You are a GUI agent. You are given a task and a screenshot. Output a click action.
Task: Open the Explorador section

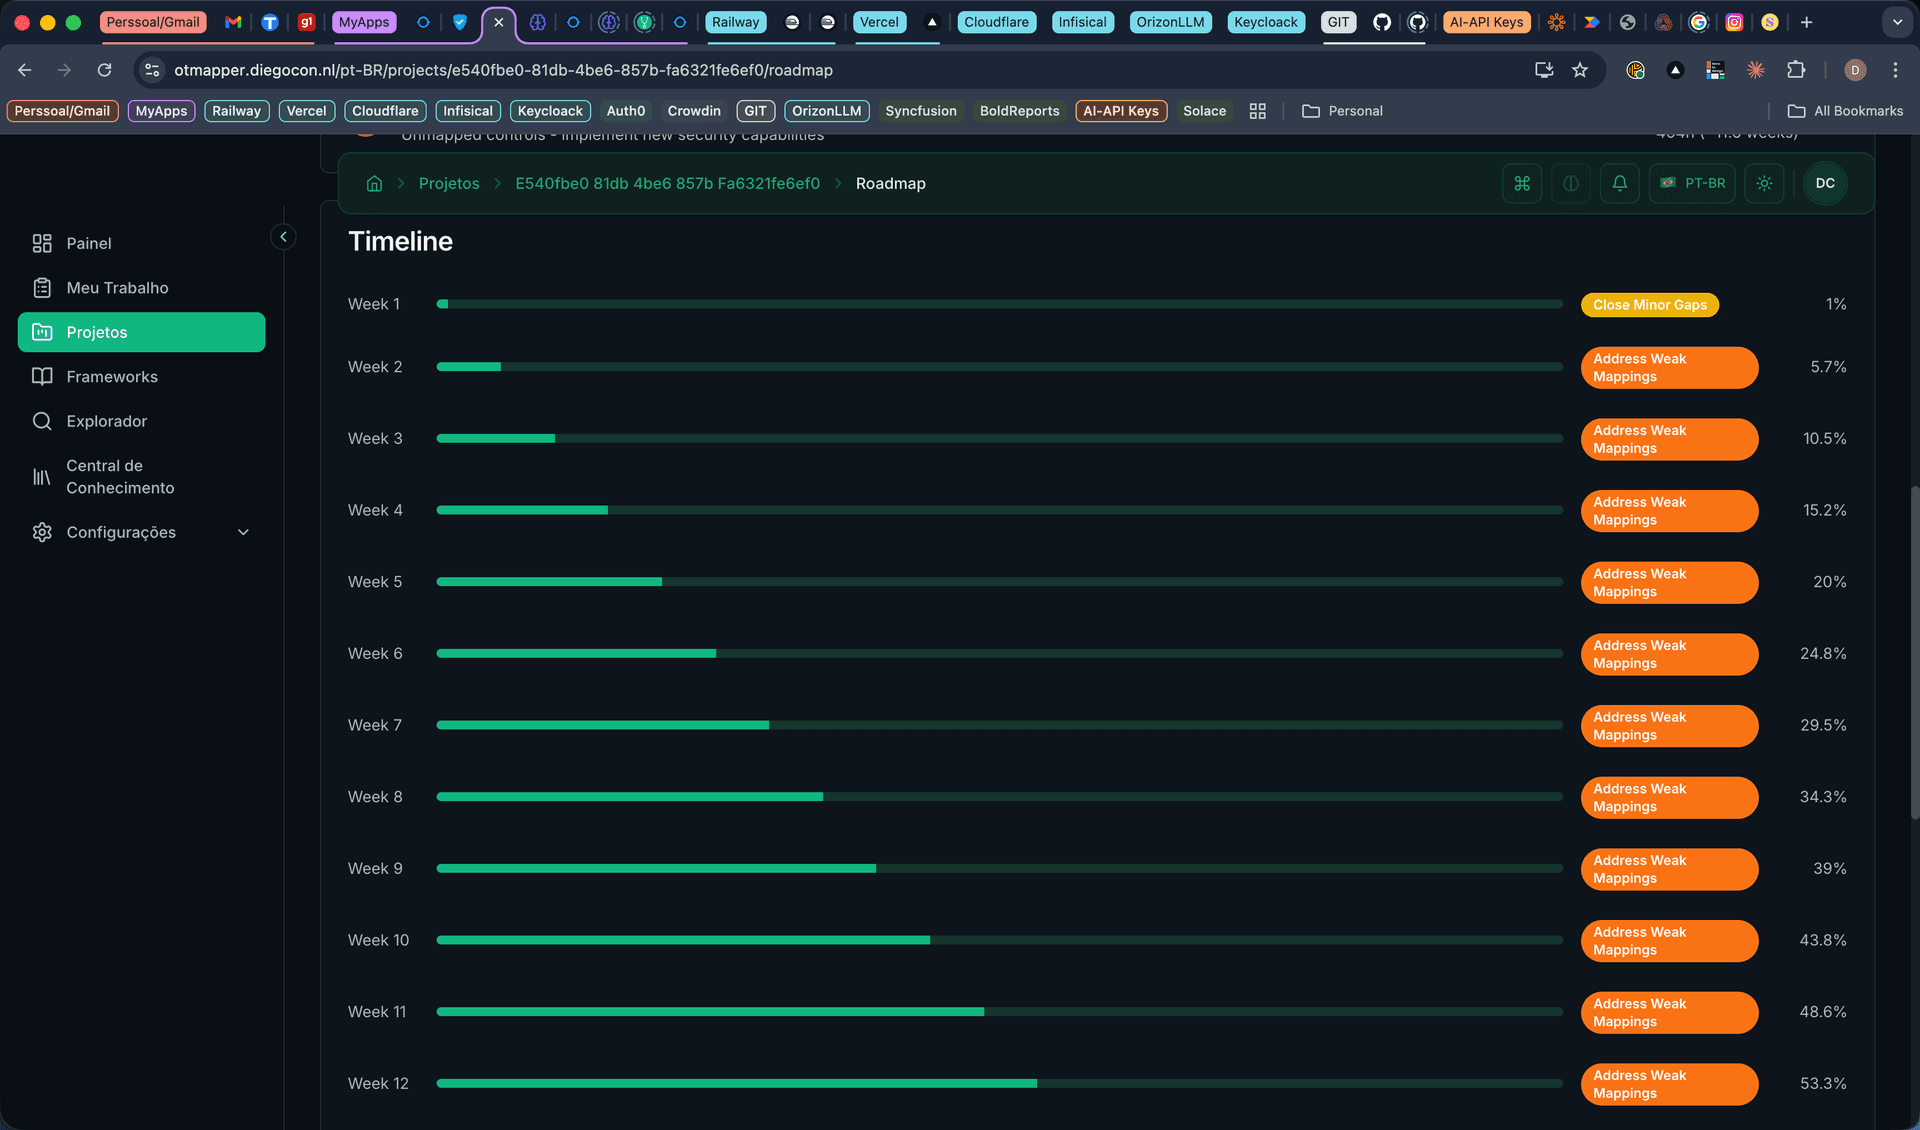pyautogui.click(x=105, y=421)
